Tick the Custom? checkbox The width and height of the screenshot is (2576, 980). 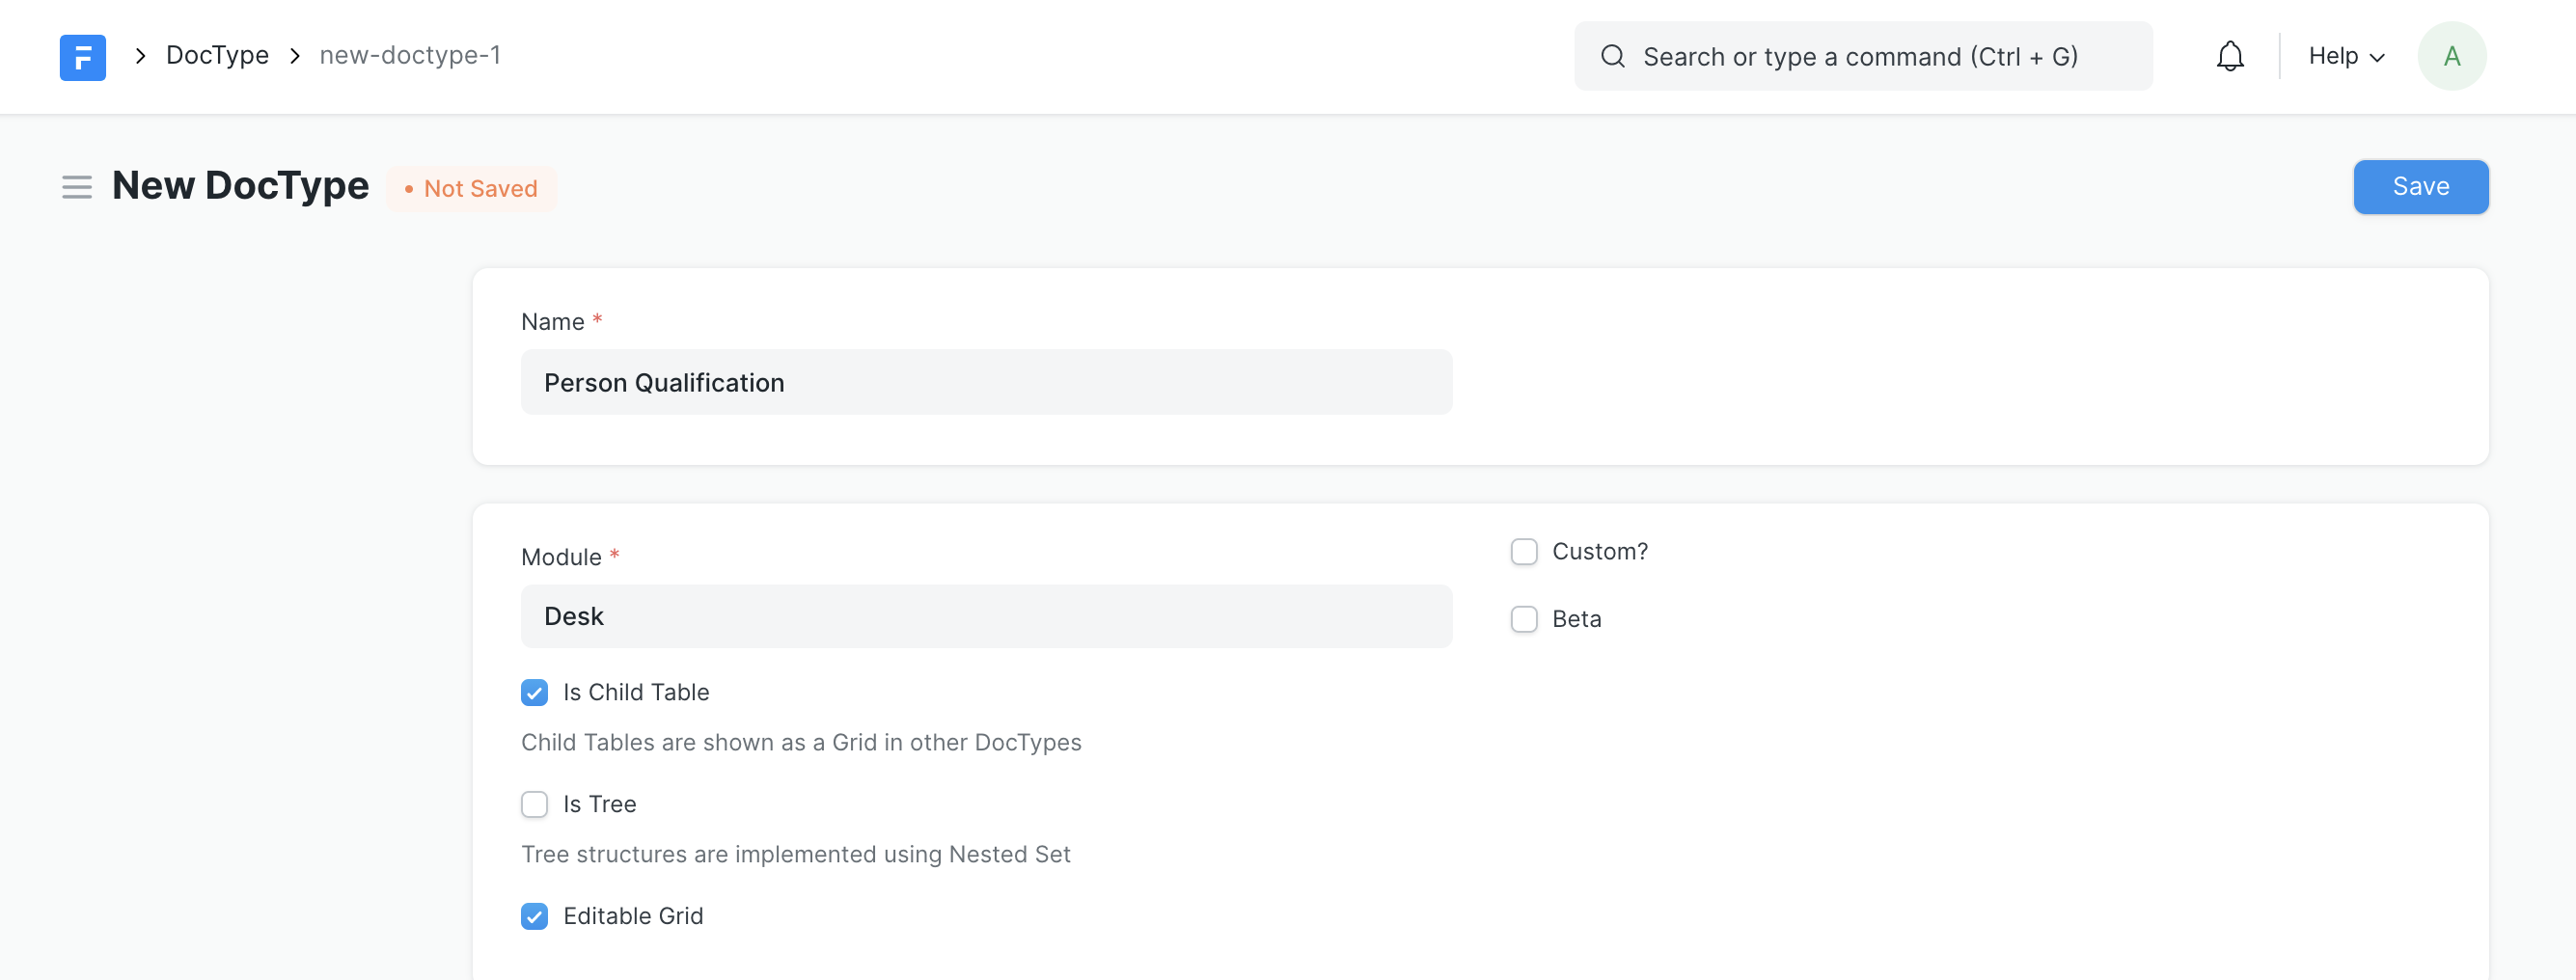[x=1523, y=552]
